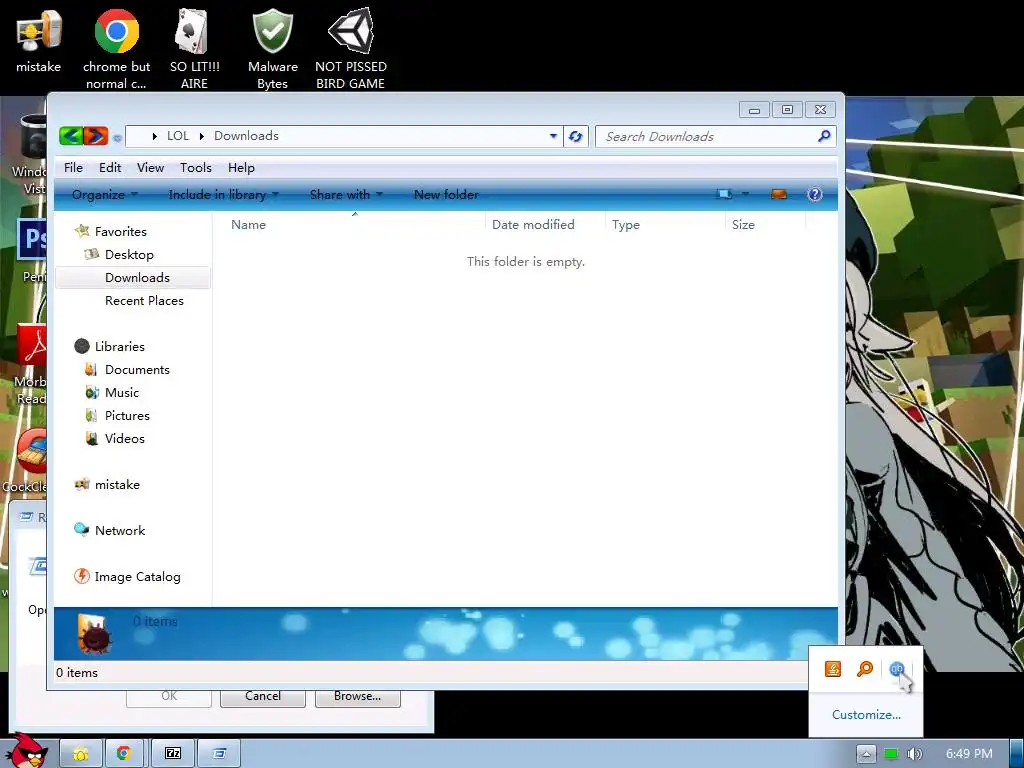Click the arrow before LOL in the address path
The width and height of the screenshot is (1024, 768).
tap(154, 136)
